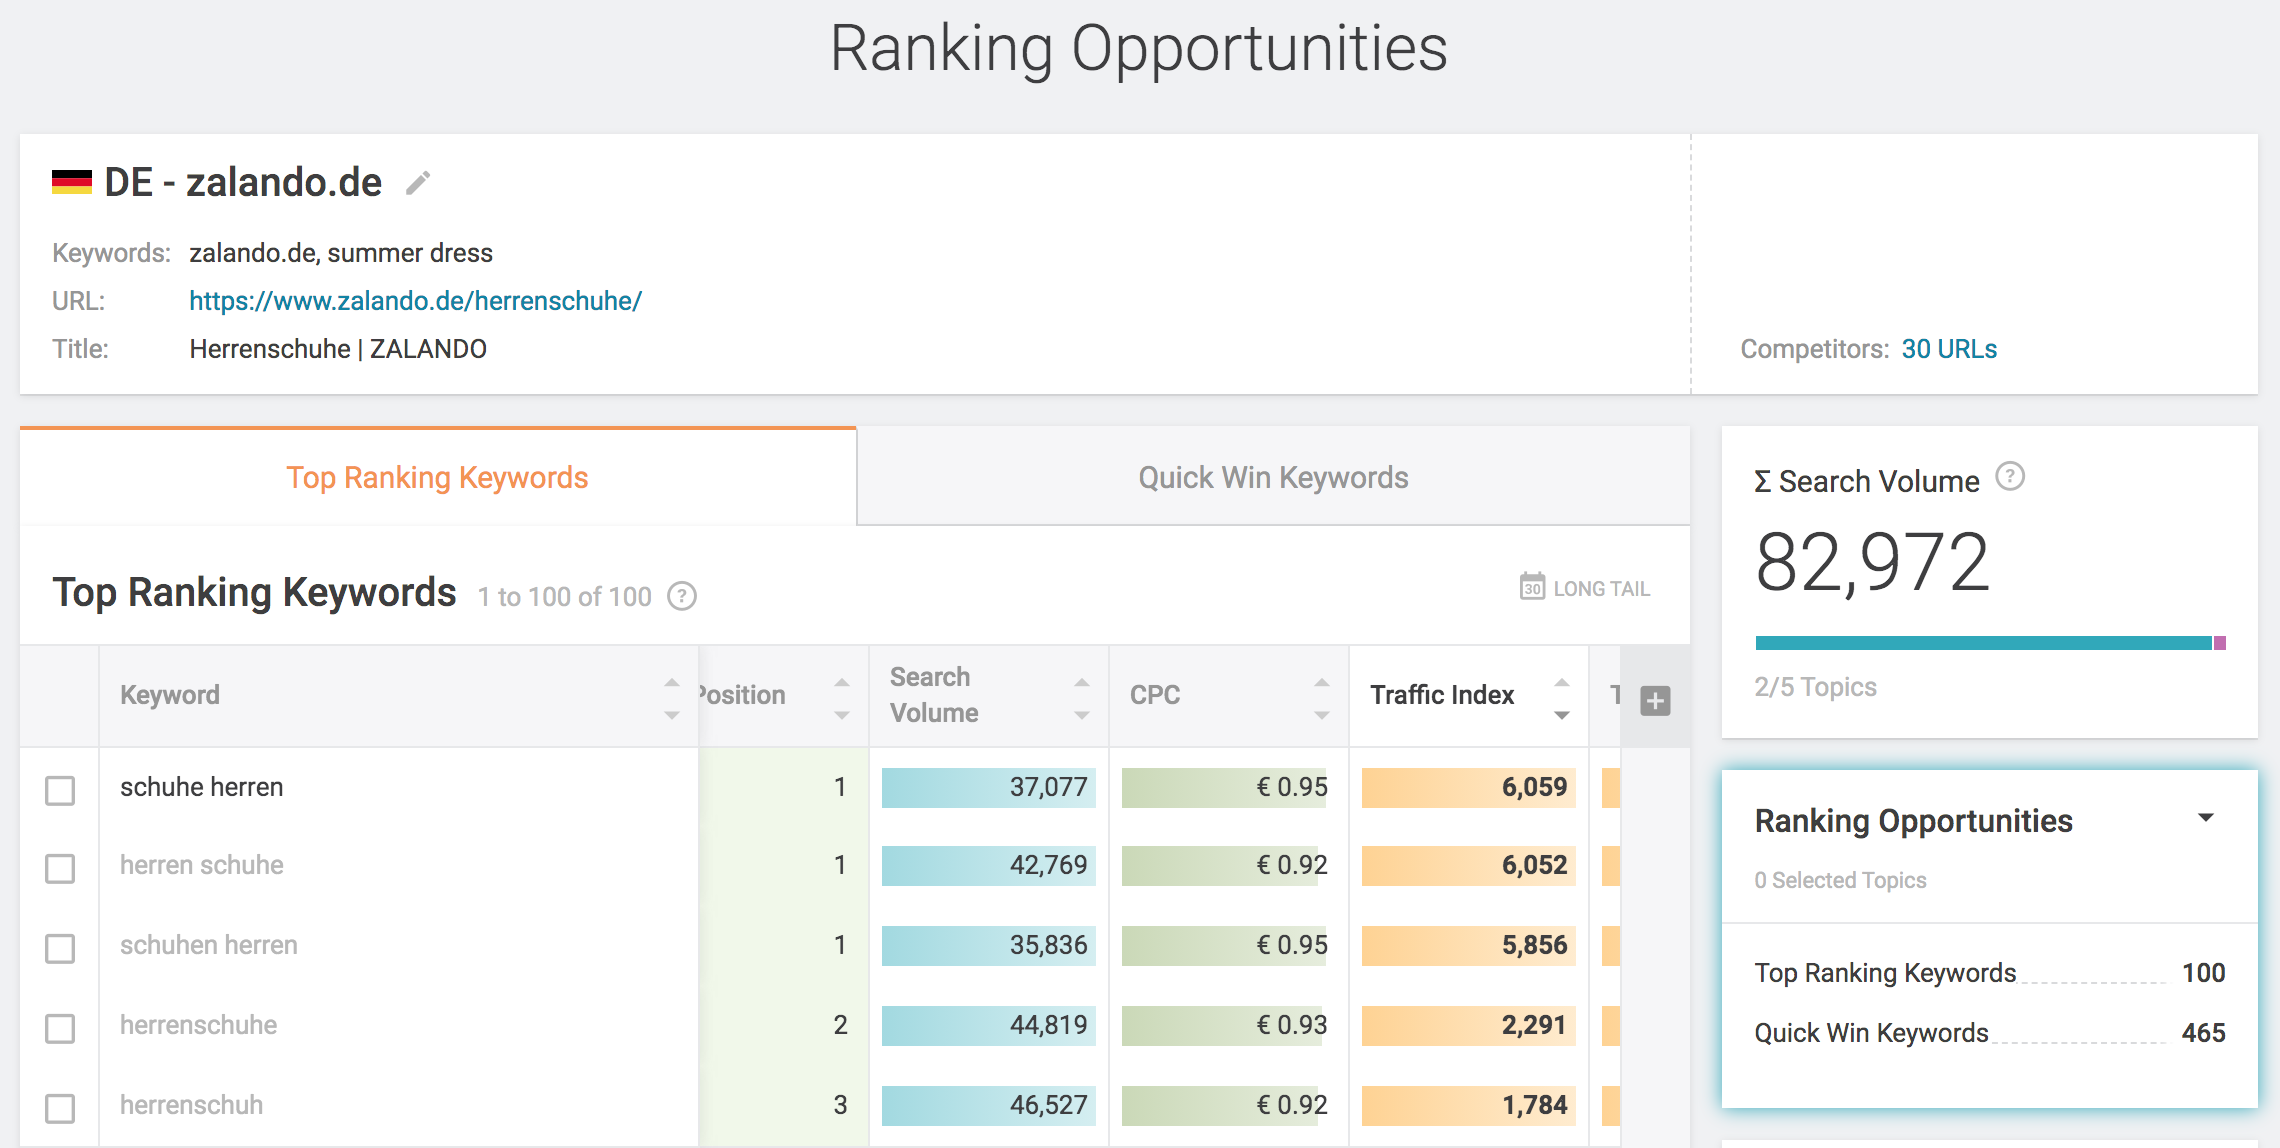This screenshot has height=1148, width=2280.
Task: Click the keyword herrenschuh
Action: (192, 1105)
